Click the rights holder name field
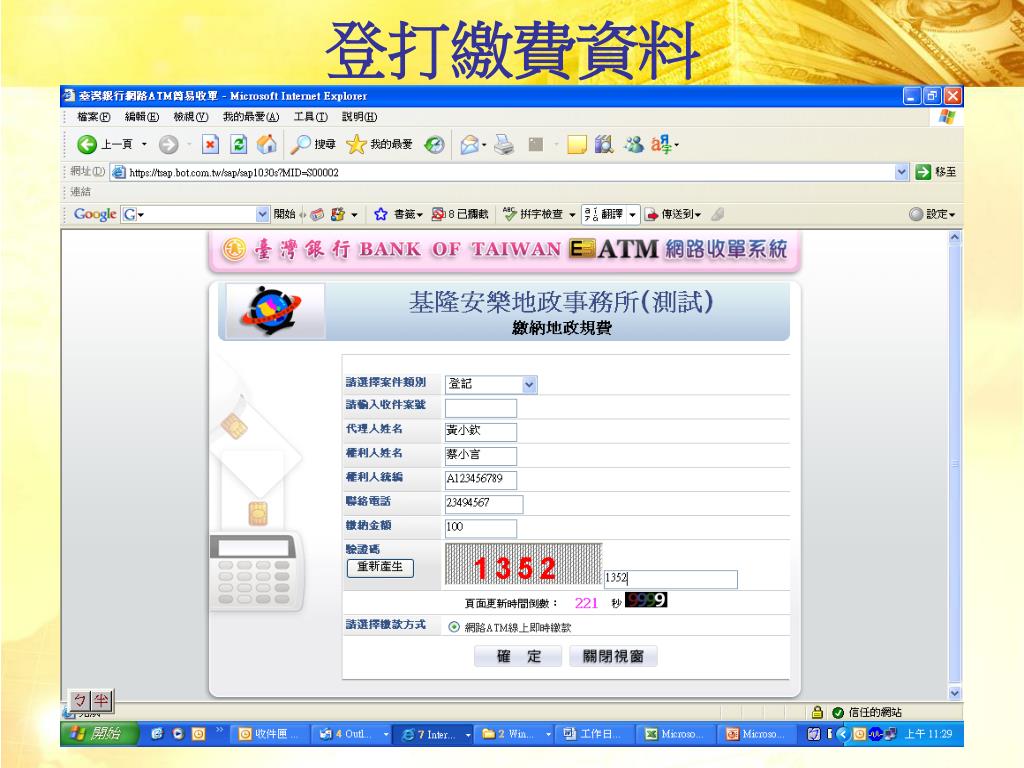Image resolution: width=1024 pixels, height=768 pixels. [x=481, y=456]
